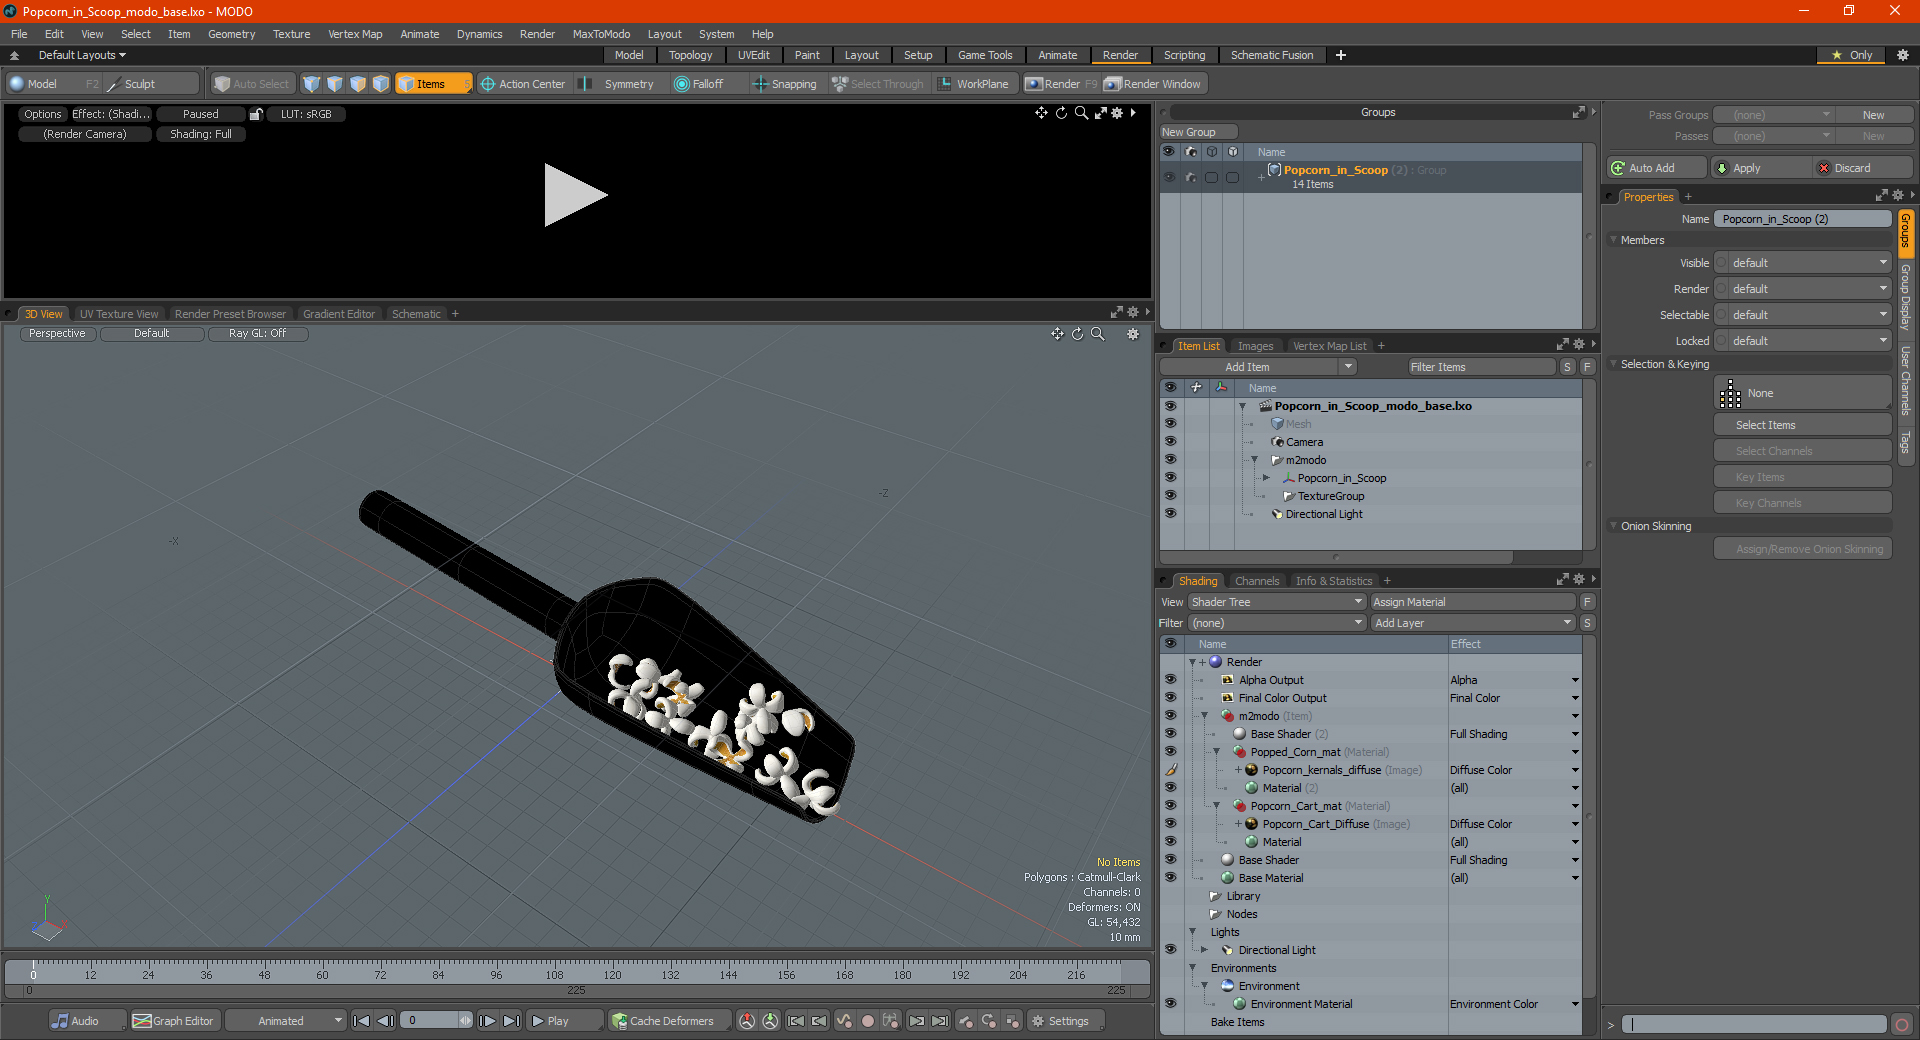Start the render preview with the play icon
Image resolution: width=1920 pixels, height=1040 pixels.
[575, 195]
